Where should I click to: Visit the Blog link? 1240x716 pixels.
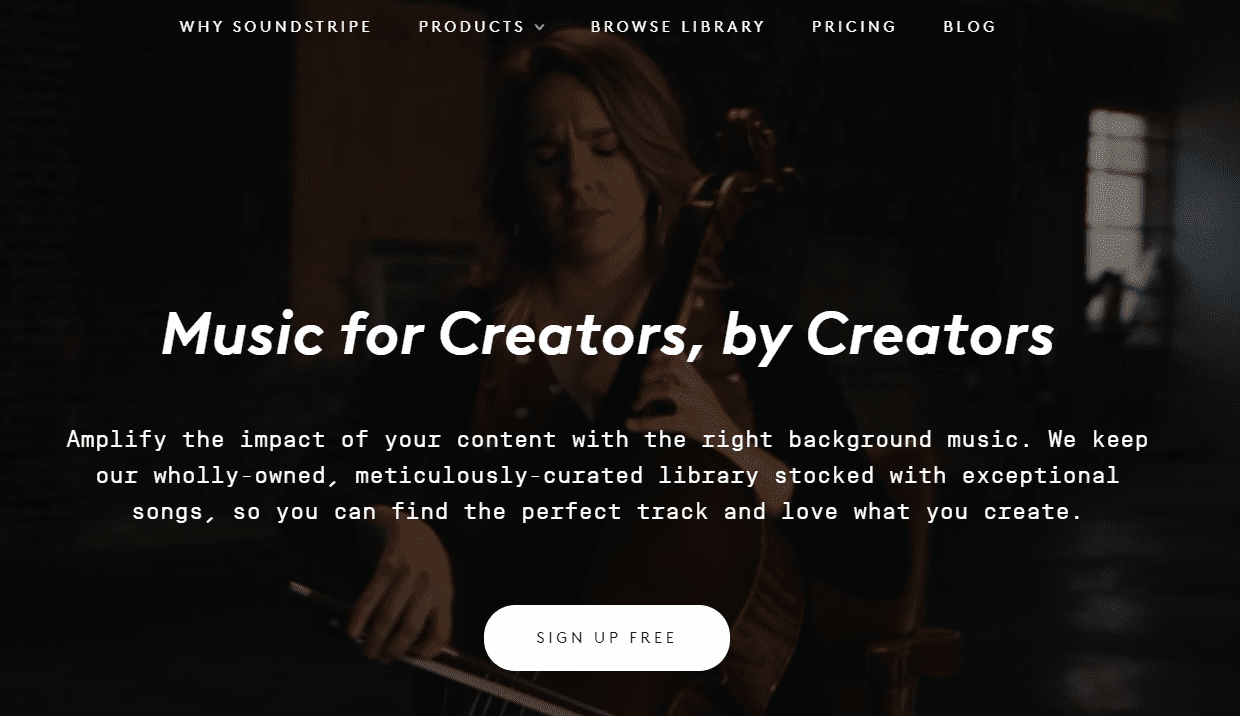point(969,27)
